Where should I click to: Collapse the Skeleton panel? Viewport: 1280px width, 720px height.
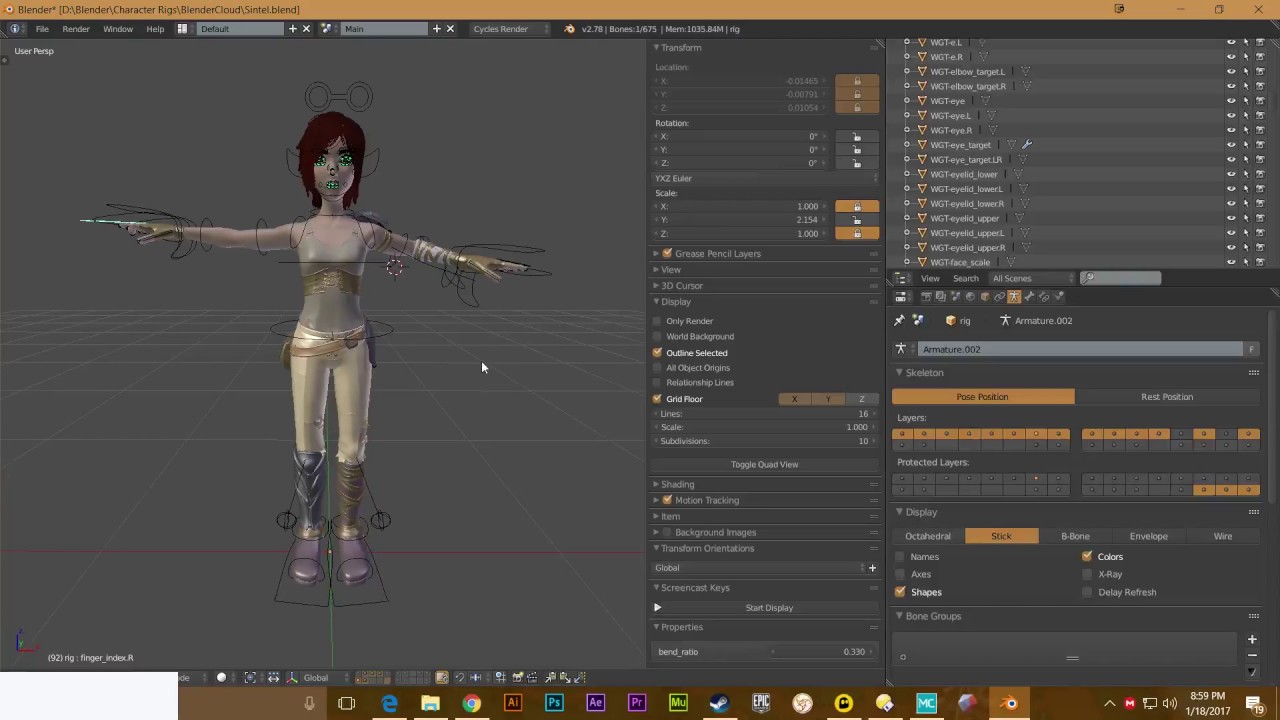pyautogui.click(x=899, y=373)
